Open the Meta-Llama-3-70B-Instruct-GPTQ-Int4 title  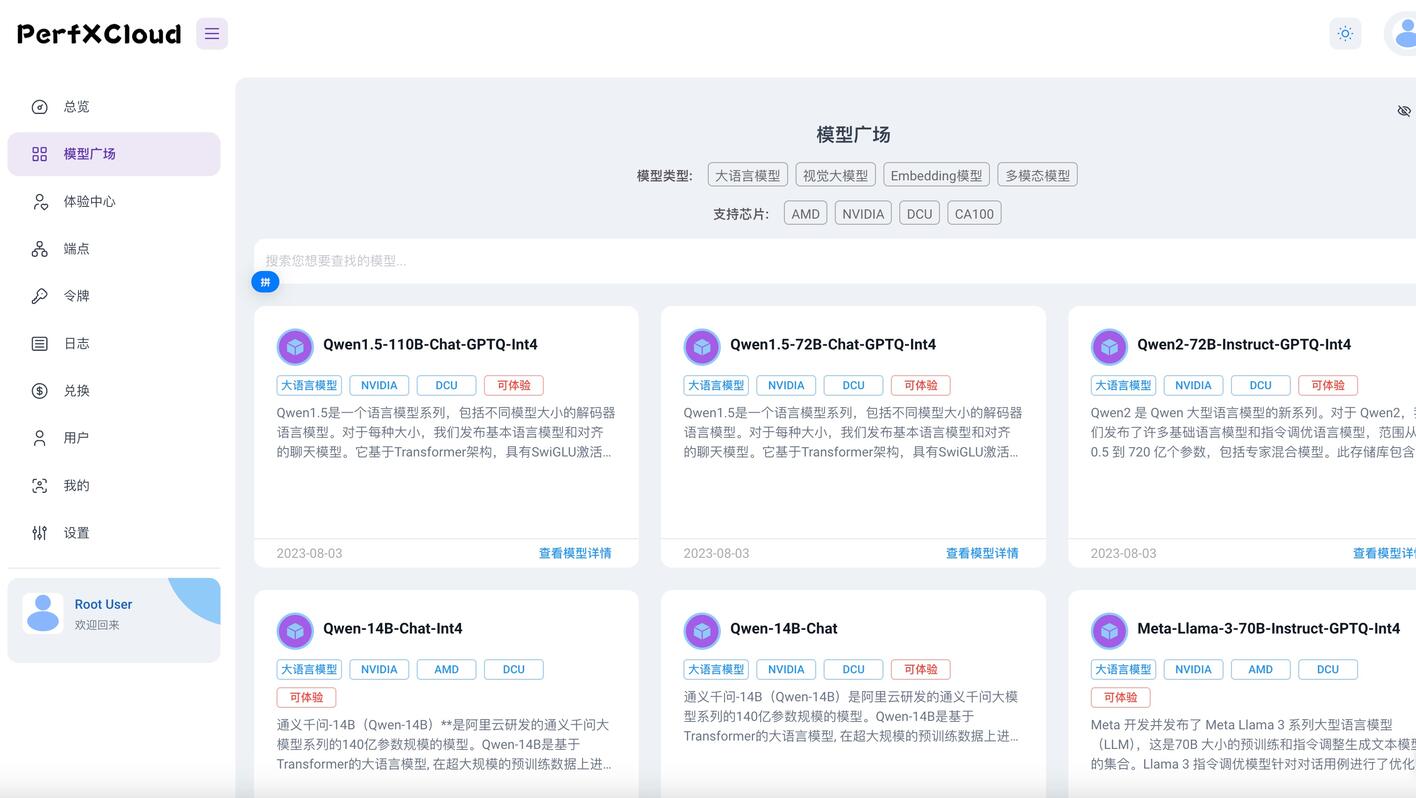pos(1268,628)
